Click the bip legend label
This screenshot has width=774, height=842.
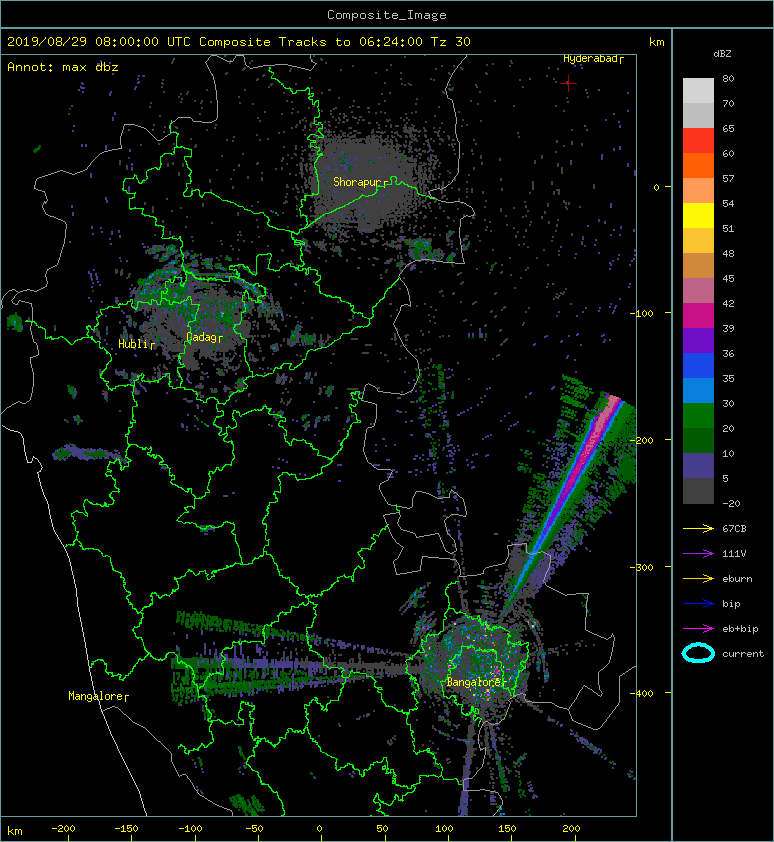tap(731, 604)
